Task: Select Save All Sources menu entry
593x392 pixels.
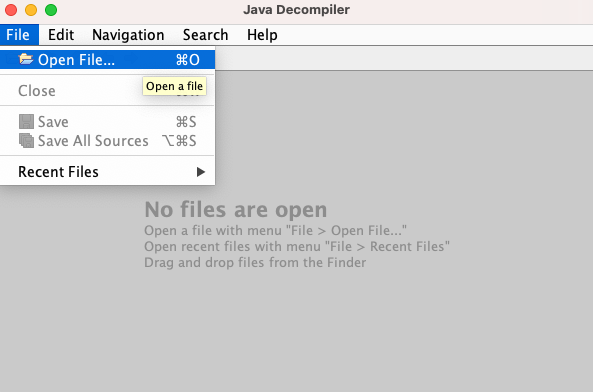Action: 107,141
